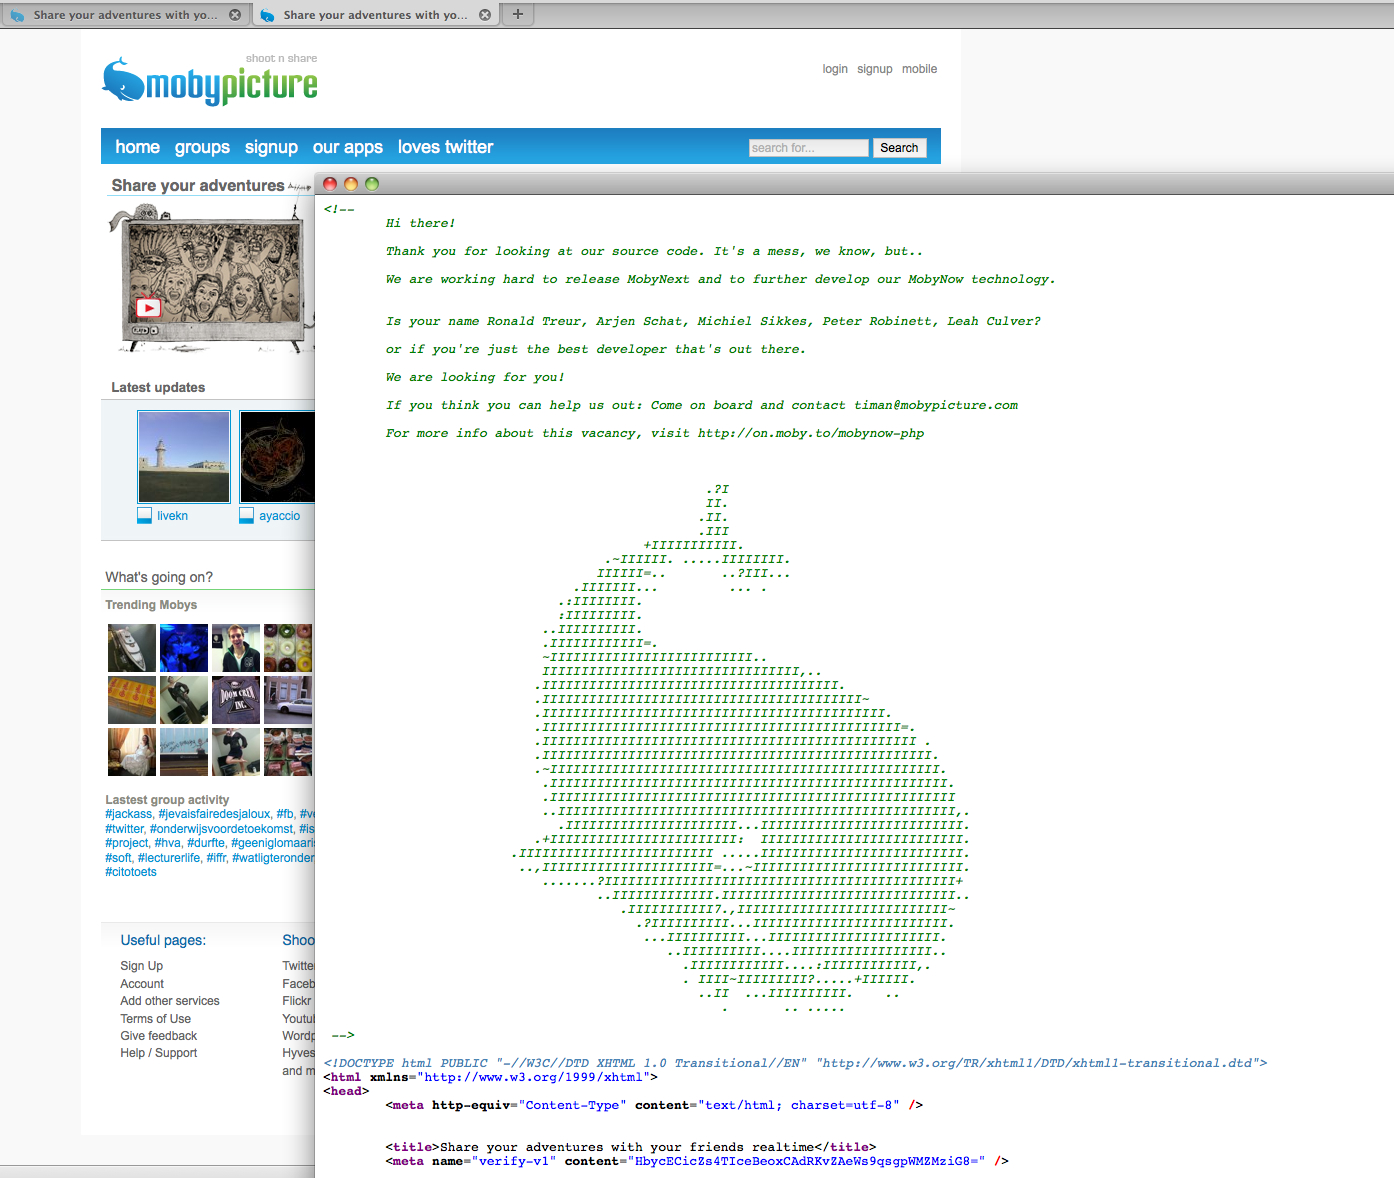Focus the search for... input field
This screenshot has height=1178, width=1394.
pyautogui.click(x=808, y=148)
